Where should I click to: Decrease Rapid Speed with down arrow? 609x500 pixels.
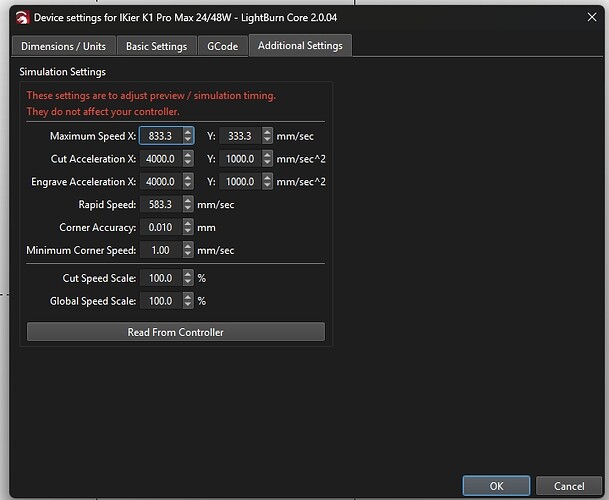click(x=188, y=208)
